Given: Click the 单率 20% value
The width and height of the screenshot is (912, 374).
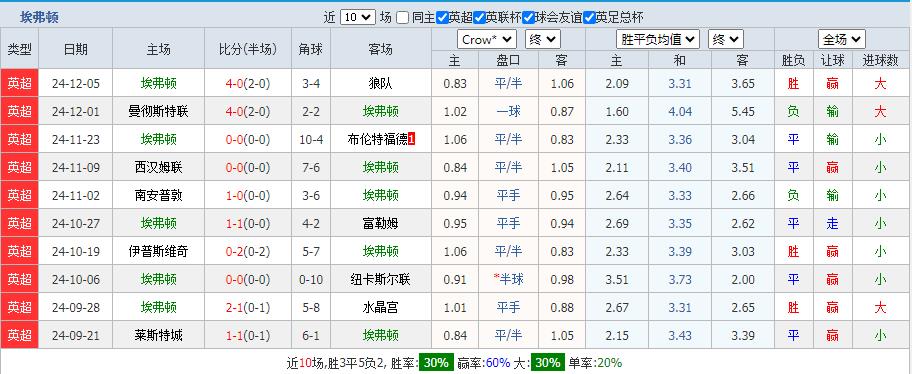Looking at the screenshot, I should point(610,363).
